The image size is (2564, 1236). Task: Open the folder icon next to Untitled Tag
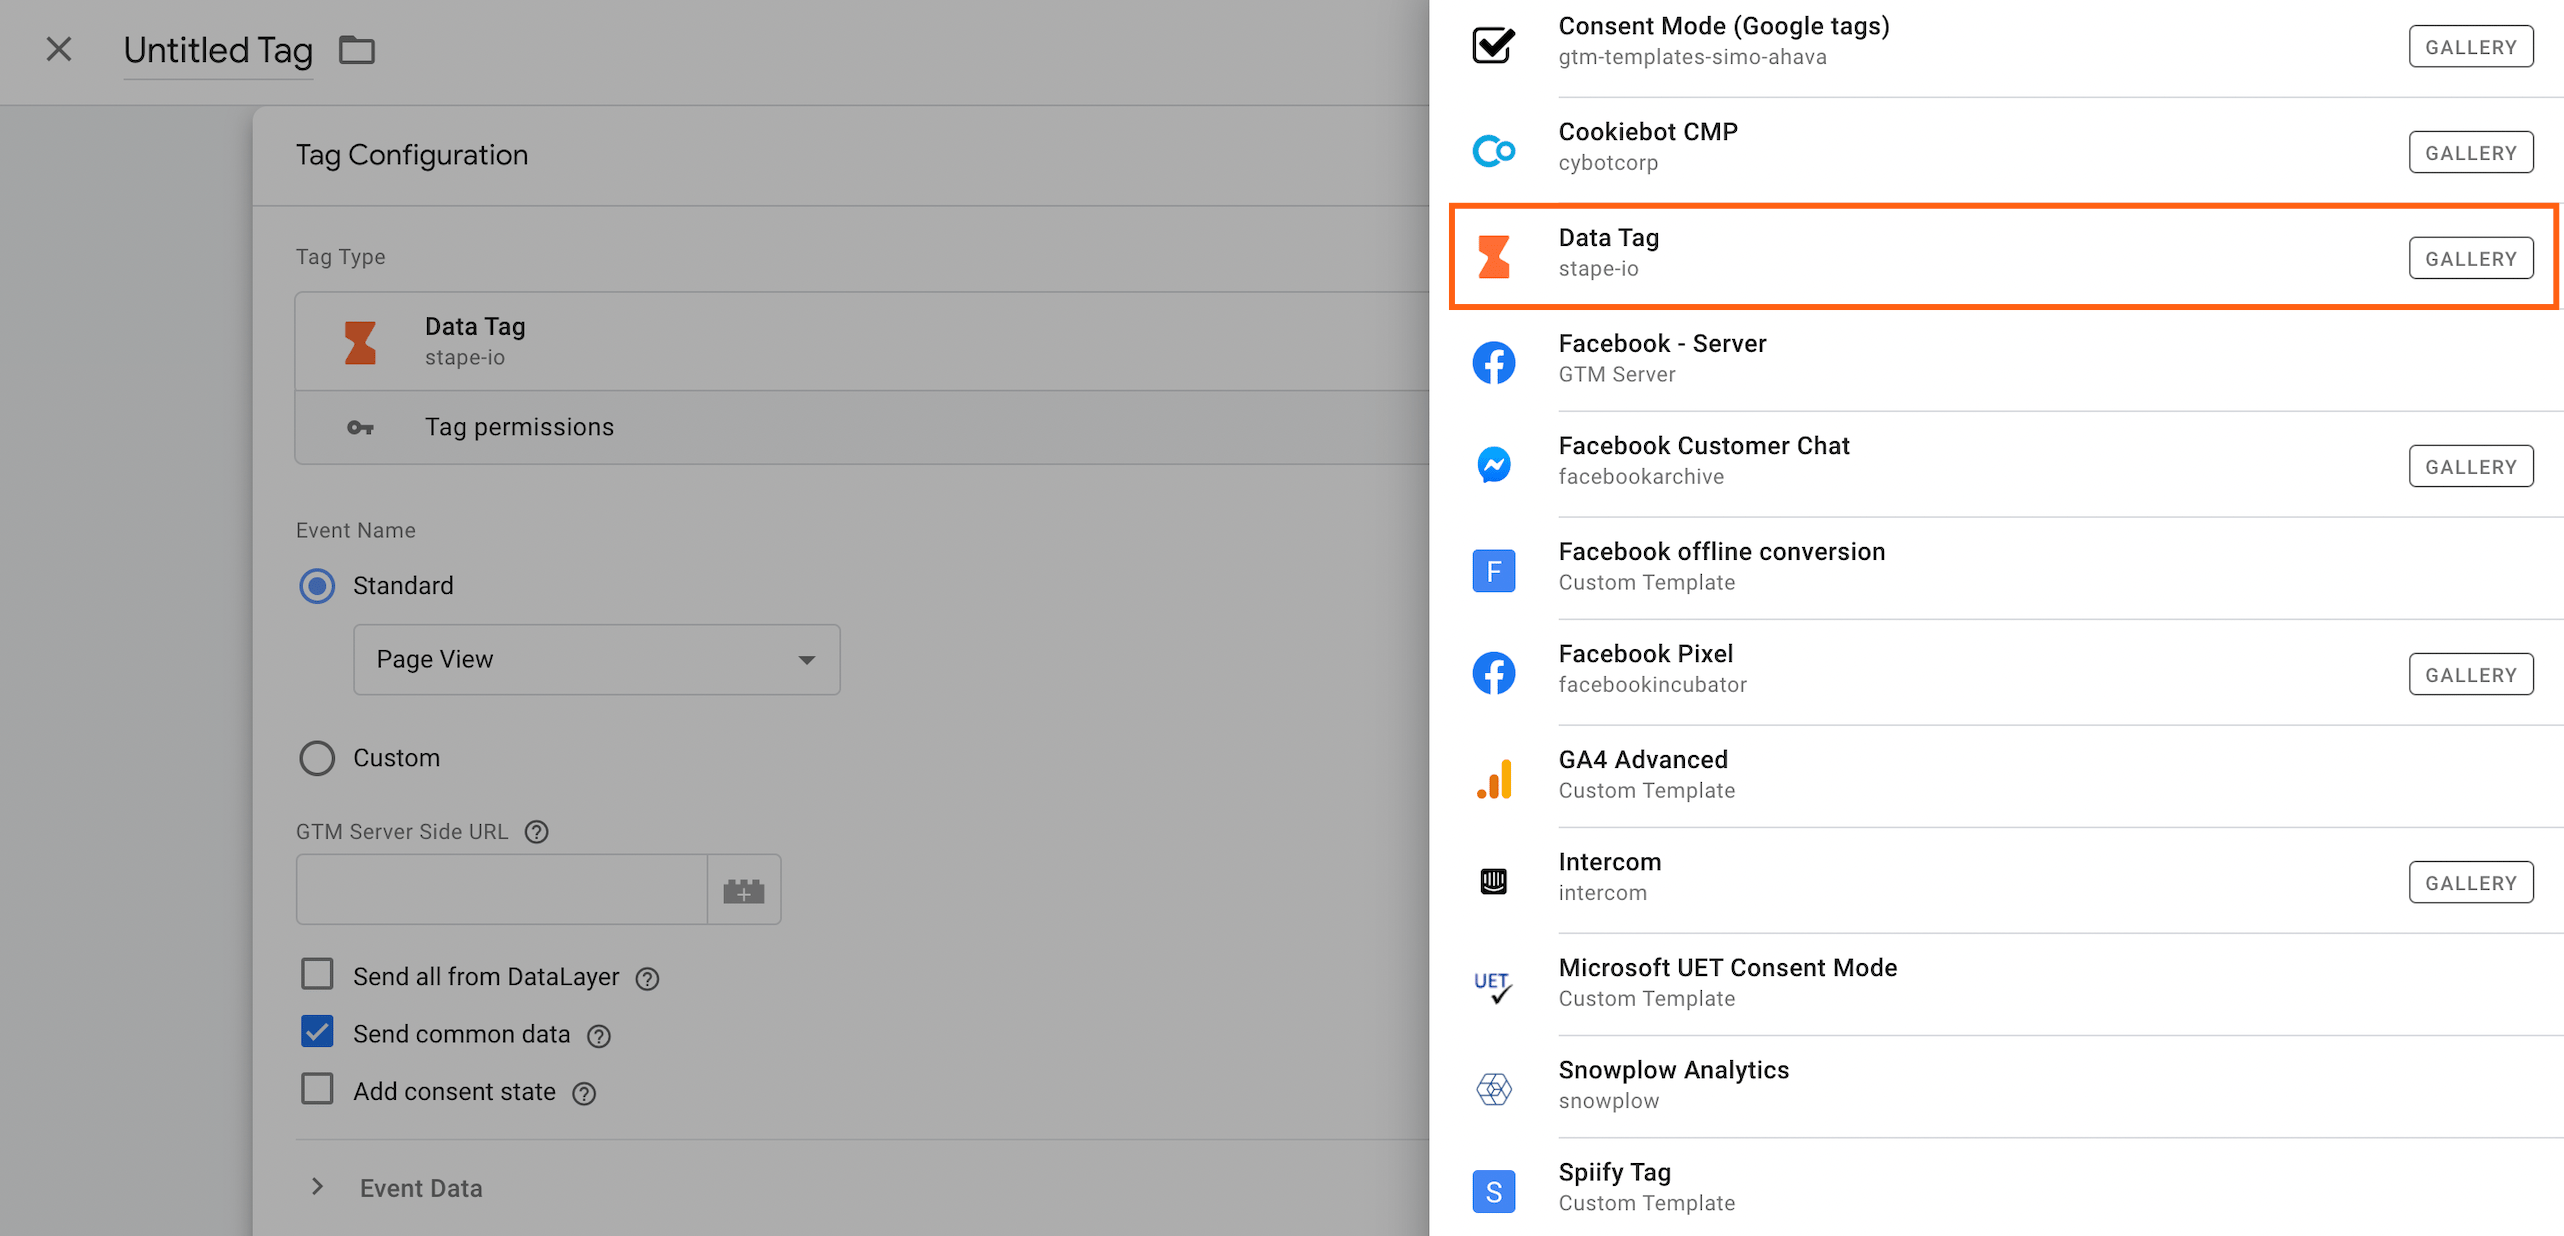[356, 50]
